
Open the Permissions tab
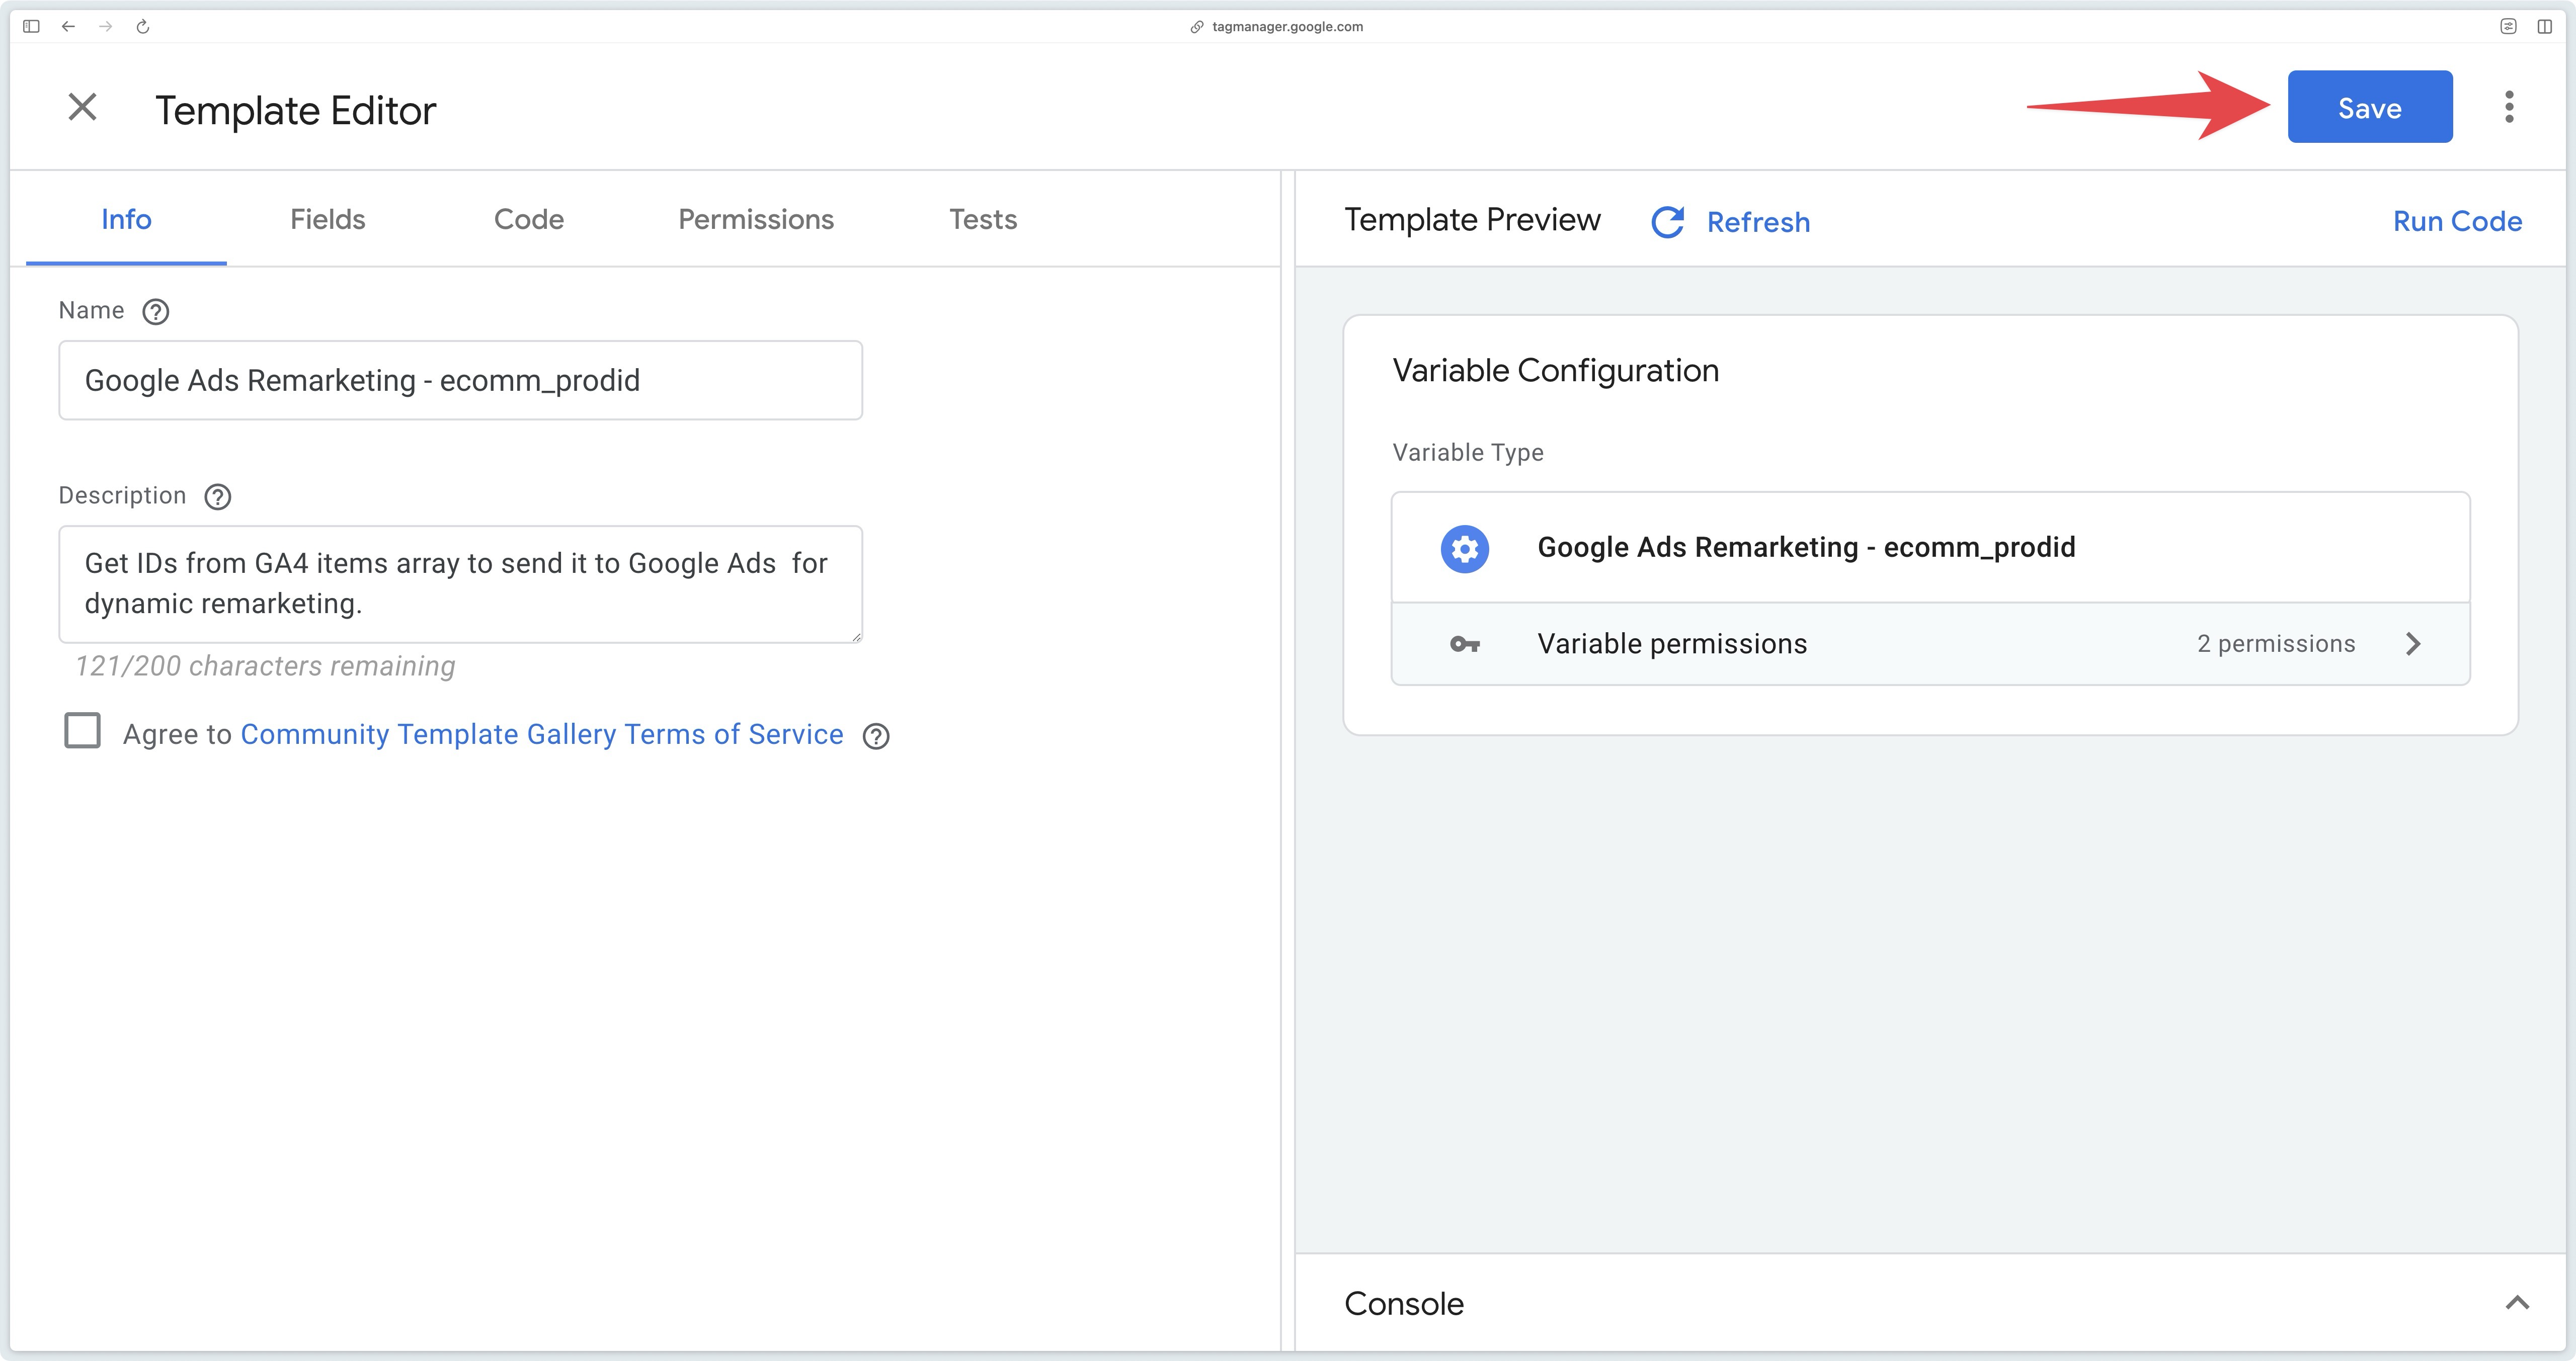[756, 219]
